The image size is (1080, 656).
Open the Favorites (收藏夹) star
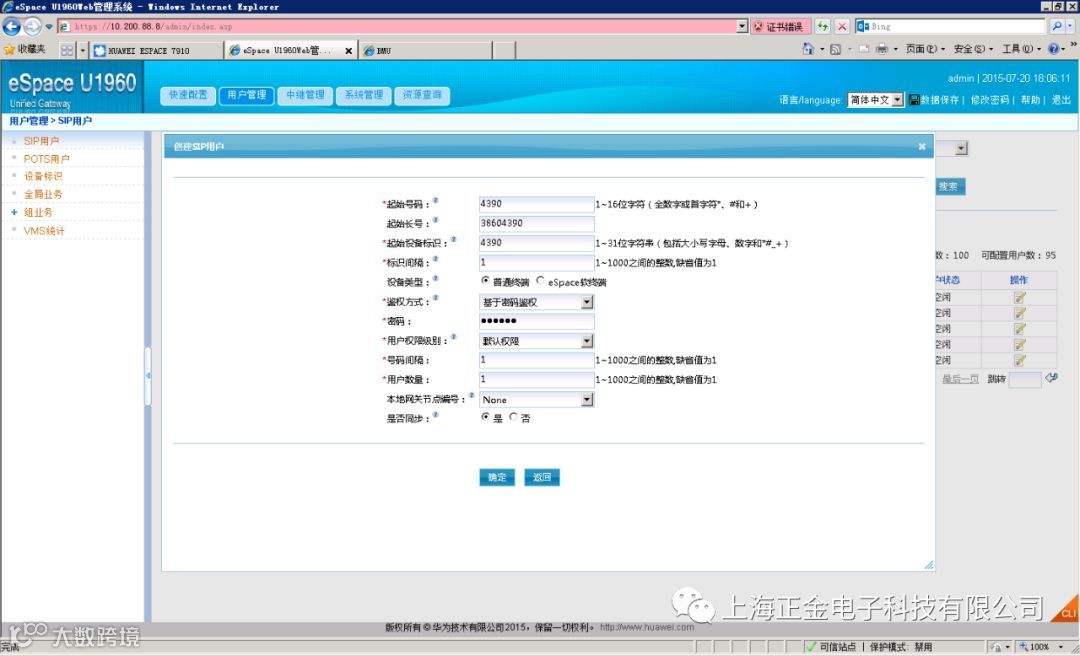tap(9, 50)
